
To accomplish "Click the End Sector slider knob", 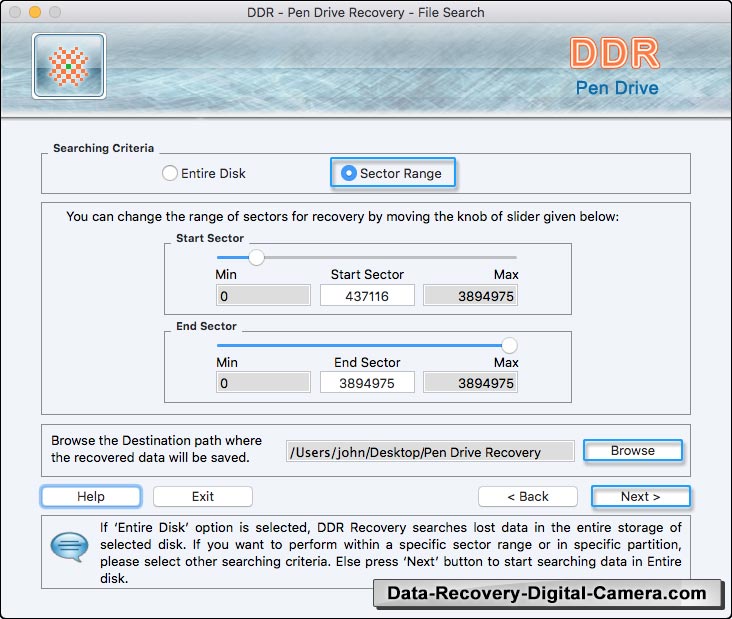I will click(x=509, y=345).
